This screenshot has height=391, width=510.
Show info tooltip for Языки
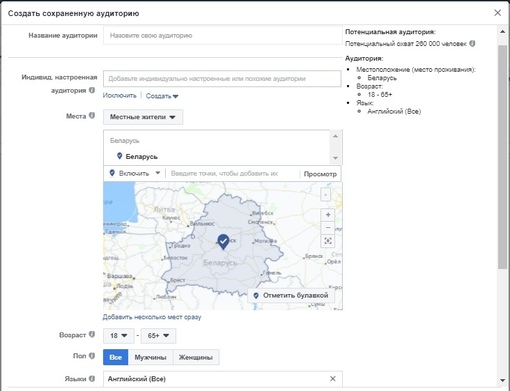92,379
